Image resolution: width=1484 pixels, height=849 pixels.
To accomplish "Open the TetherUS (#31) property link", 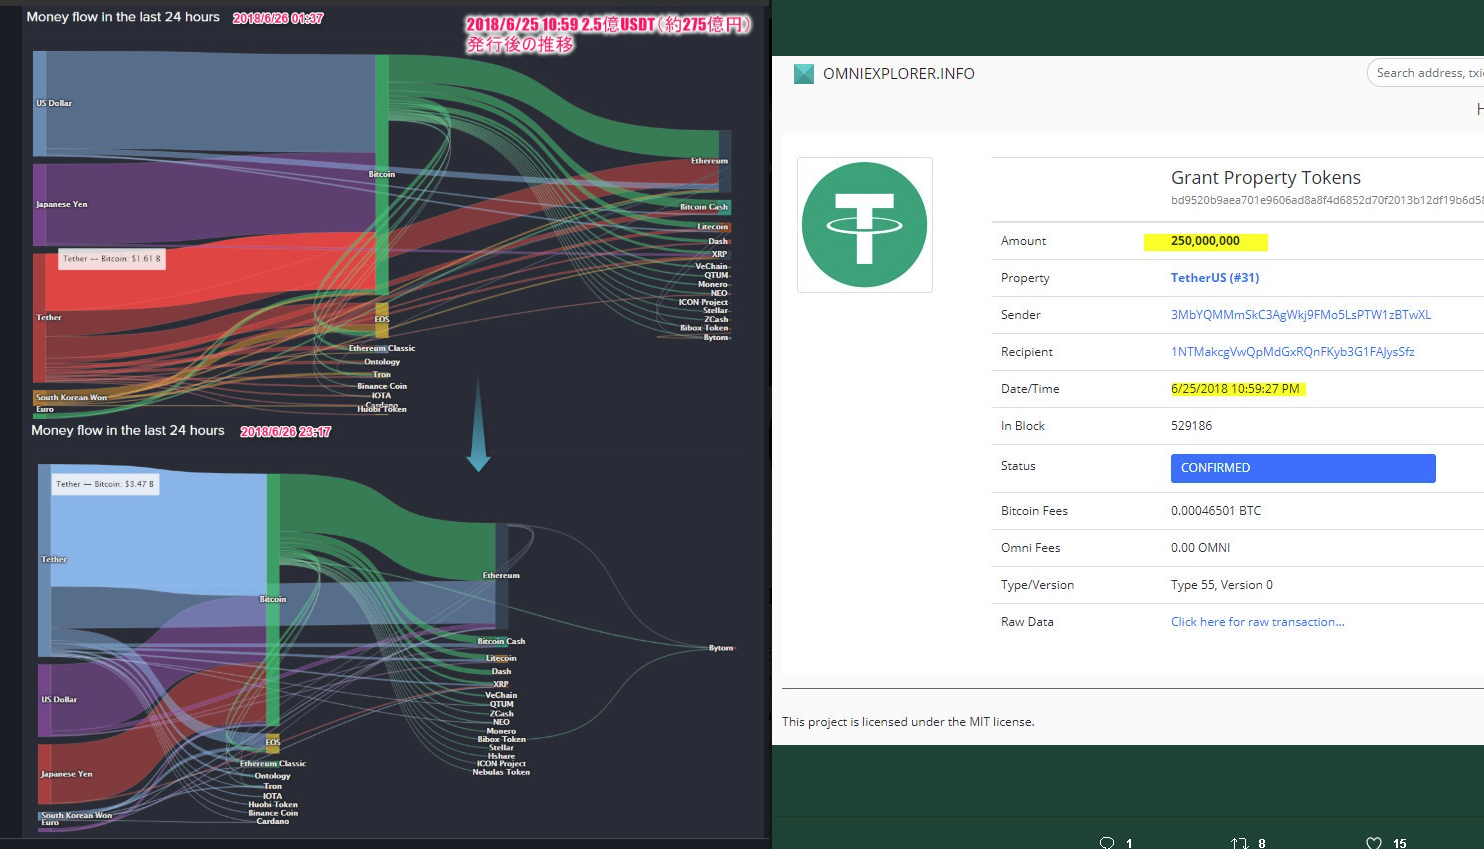I will (x=1215, y=277).
